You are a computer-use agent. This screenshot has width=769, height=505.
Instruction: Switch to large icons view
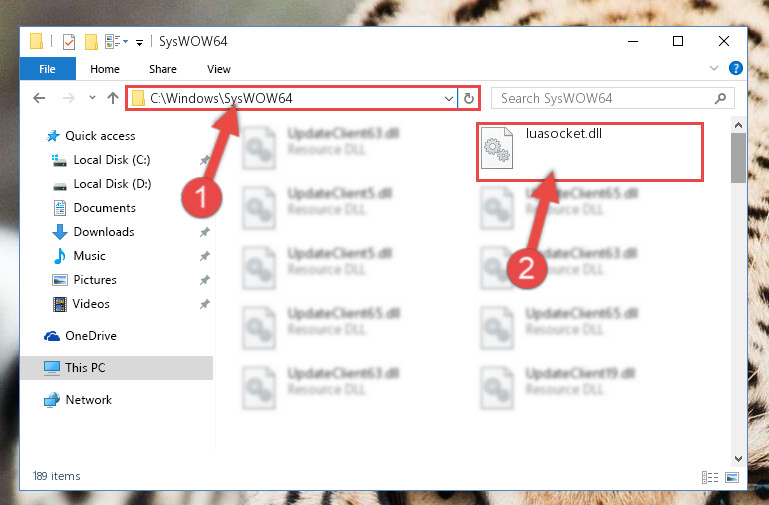point(732,477)
